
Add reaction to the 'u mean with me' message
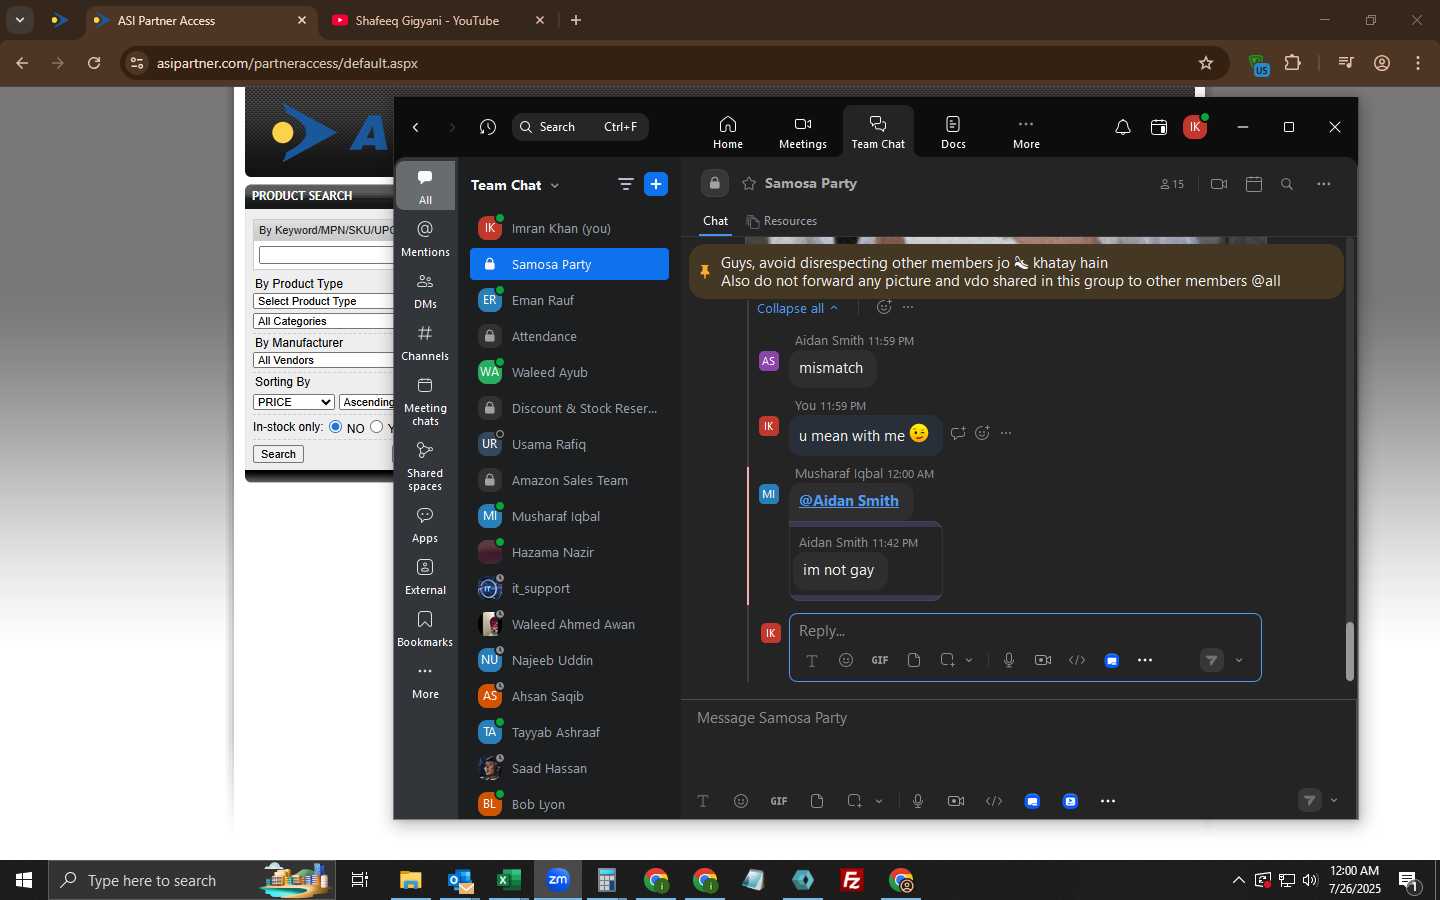982,433
